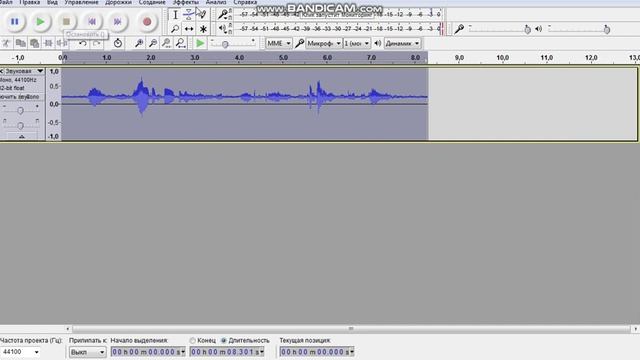Viewport: 640px width, 360px height.
Task: Open the Анализ menu
Action: coord(216,2)
